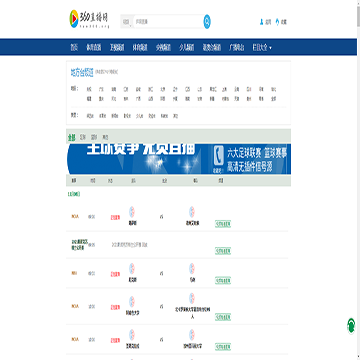Click the green back-to-top icon
Screen dimensions: 360x360
click(351, 326)
